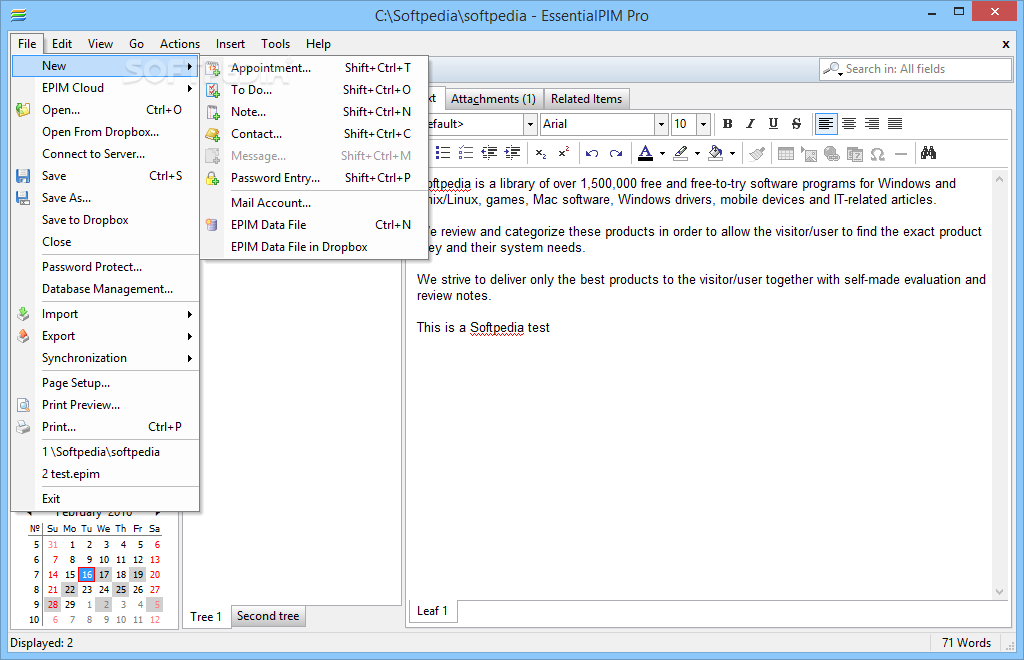The image size is (1024, 660).
Task: Apply text highlight color
Action: coord(680,153)
